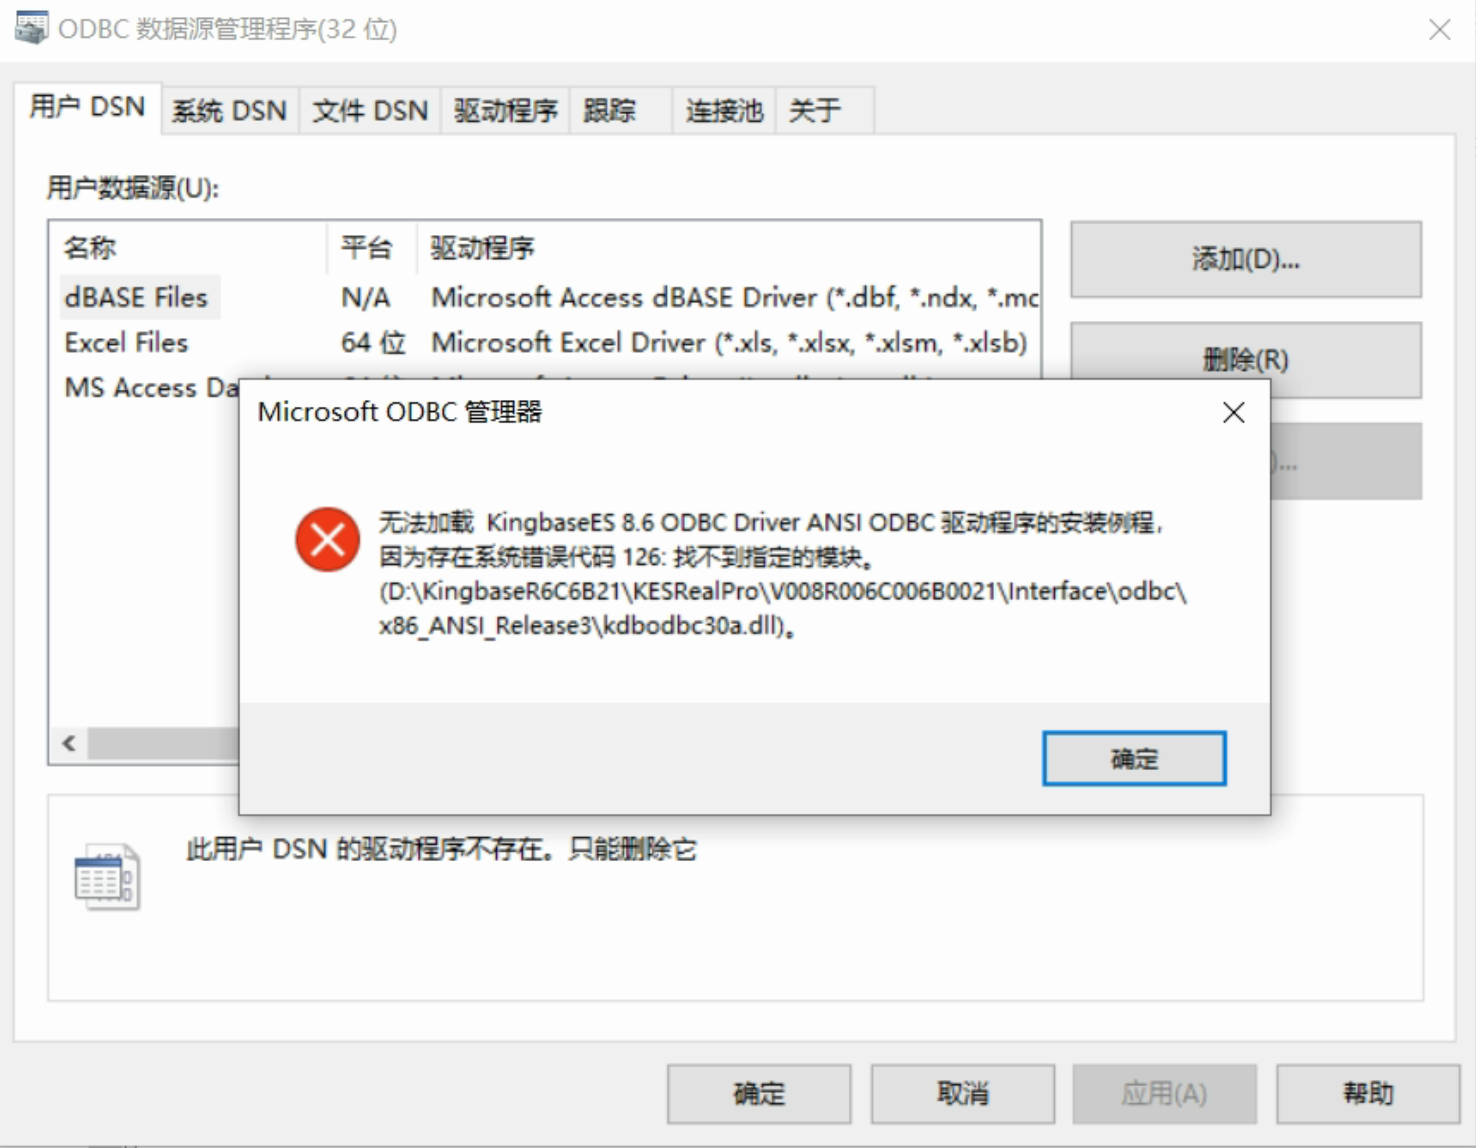Click 取消 at the window bottom
The image size is (1476, 1148).
(x=963, y=1094)
